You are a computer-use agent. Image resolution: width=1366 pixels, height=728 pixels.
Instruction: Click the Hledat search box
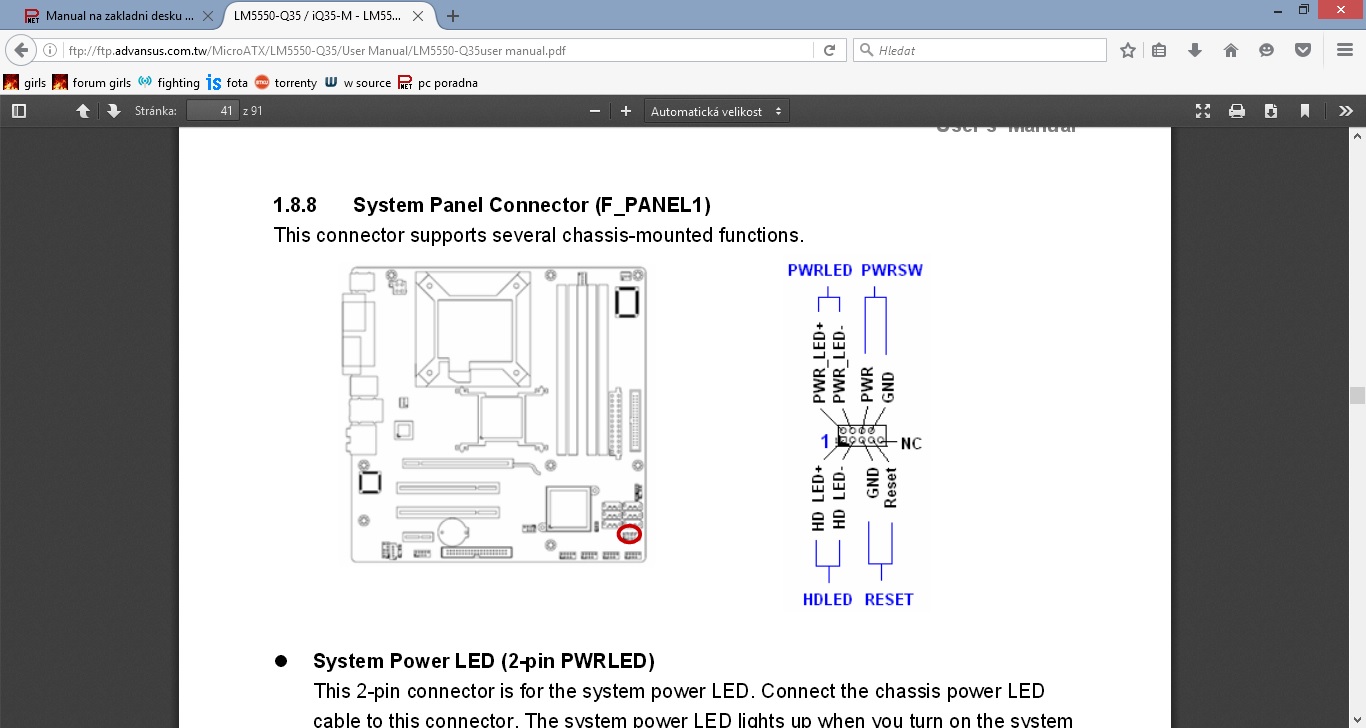980,50
